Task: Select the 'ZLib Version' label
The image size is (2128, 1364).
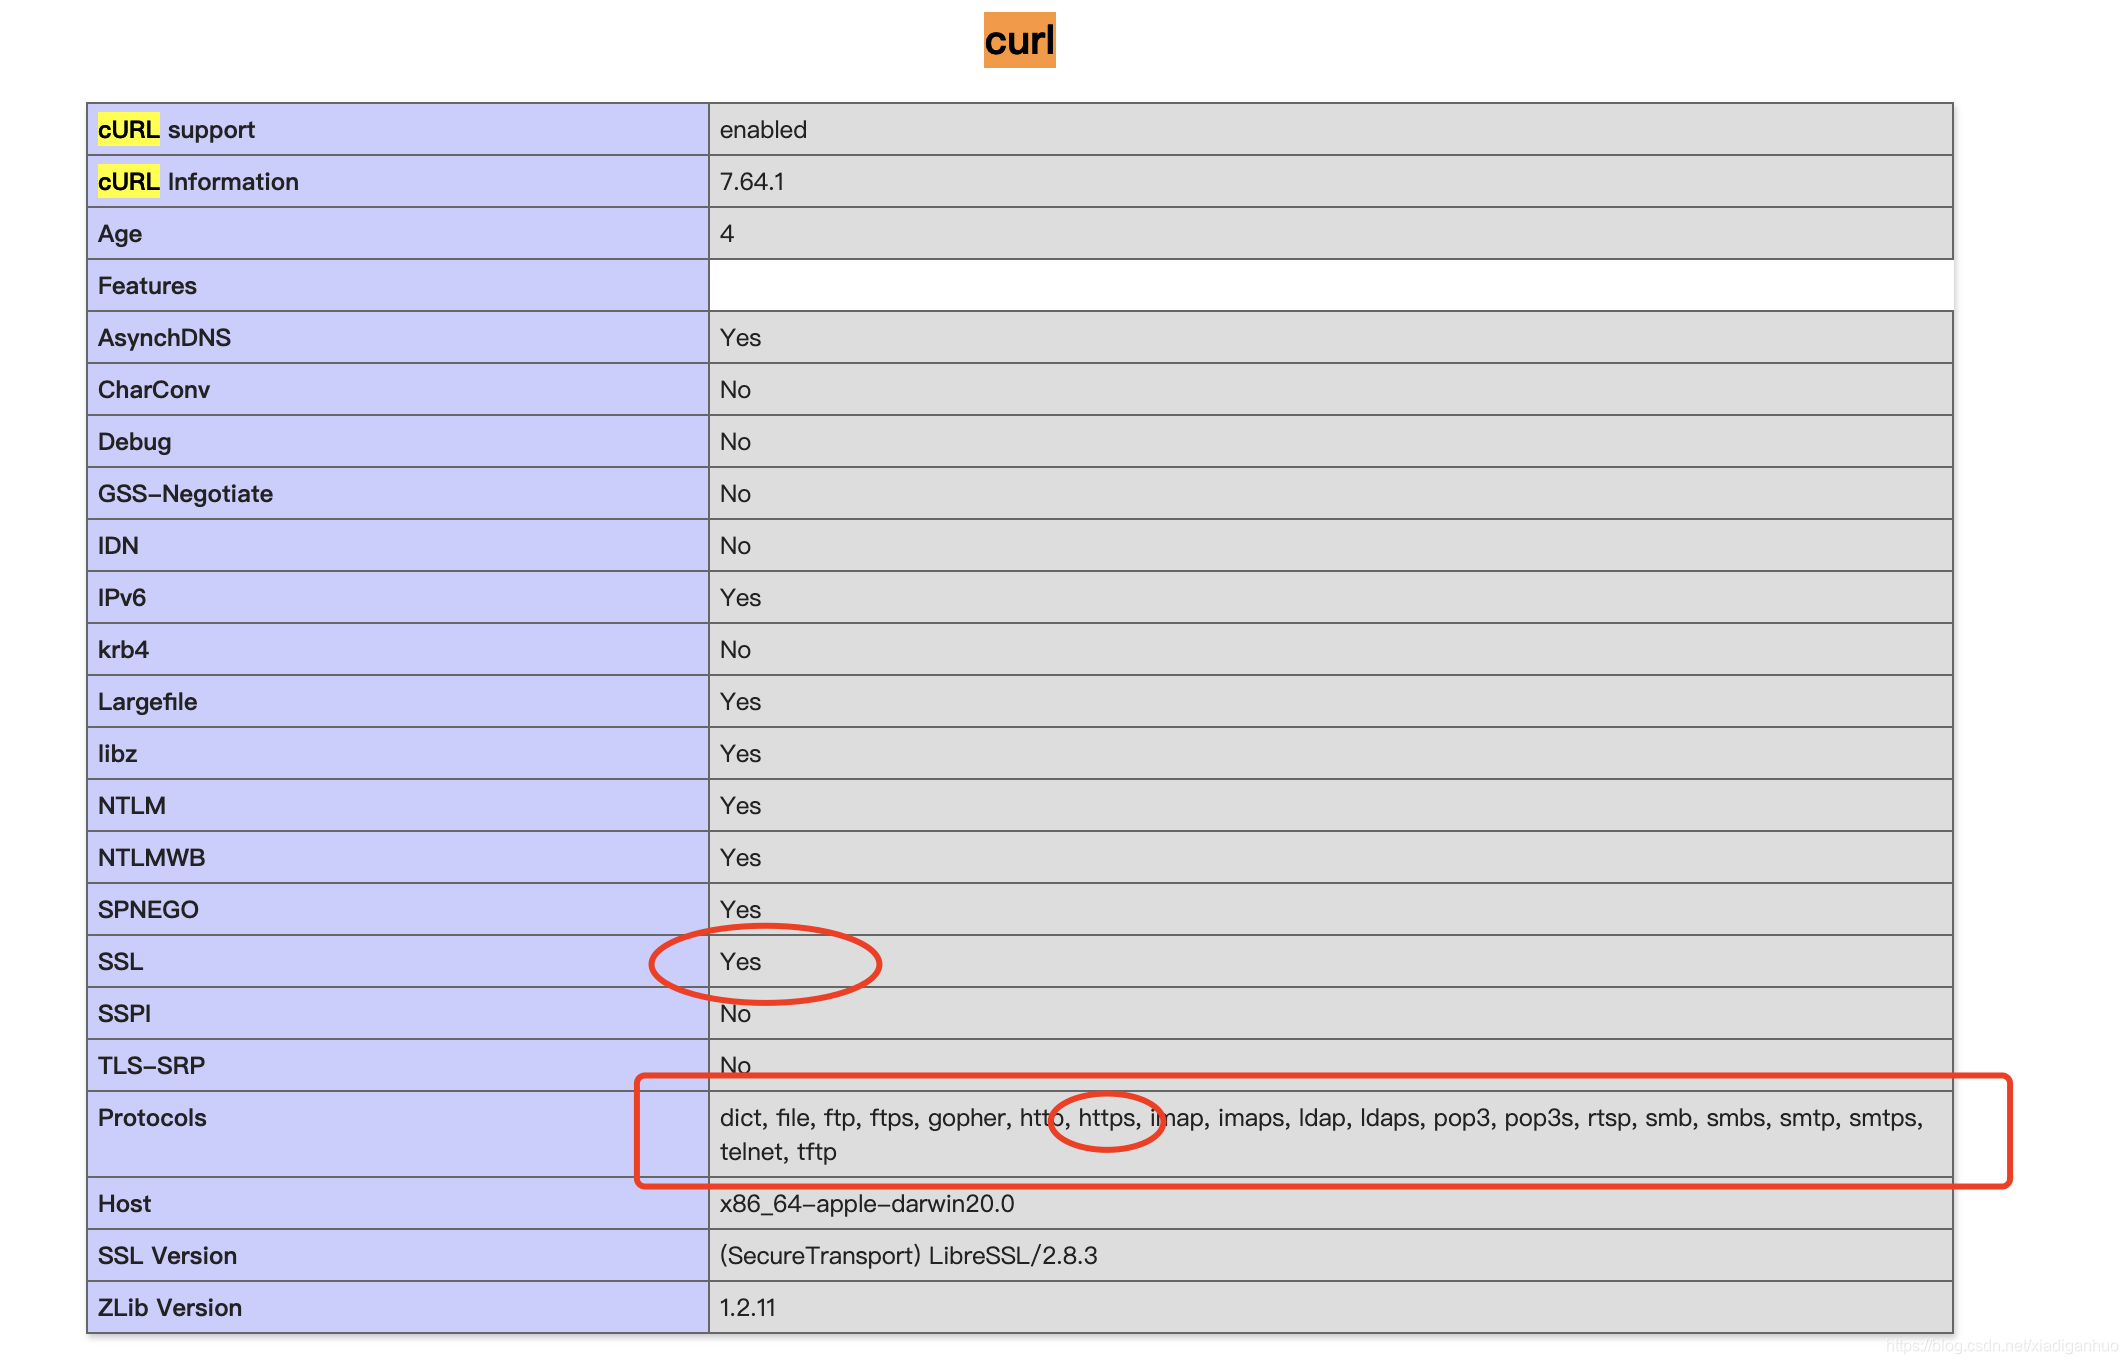Action: pyautogui.click(x=169, y=1308)
